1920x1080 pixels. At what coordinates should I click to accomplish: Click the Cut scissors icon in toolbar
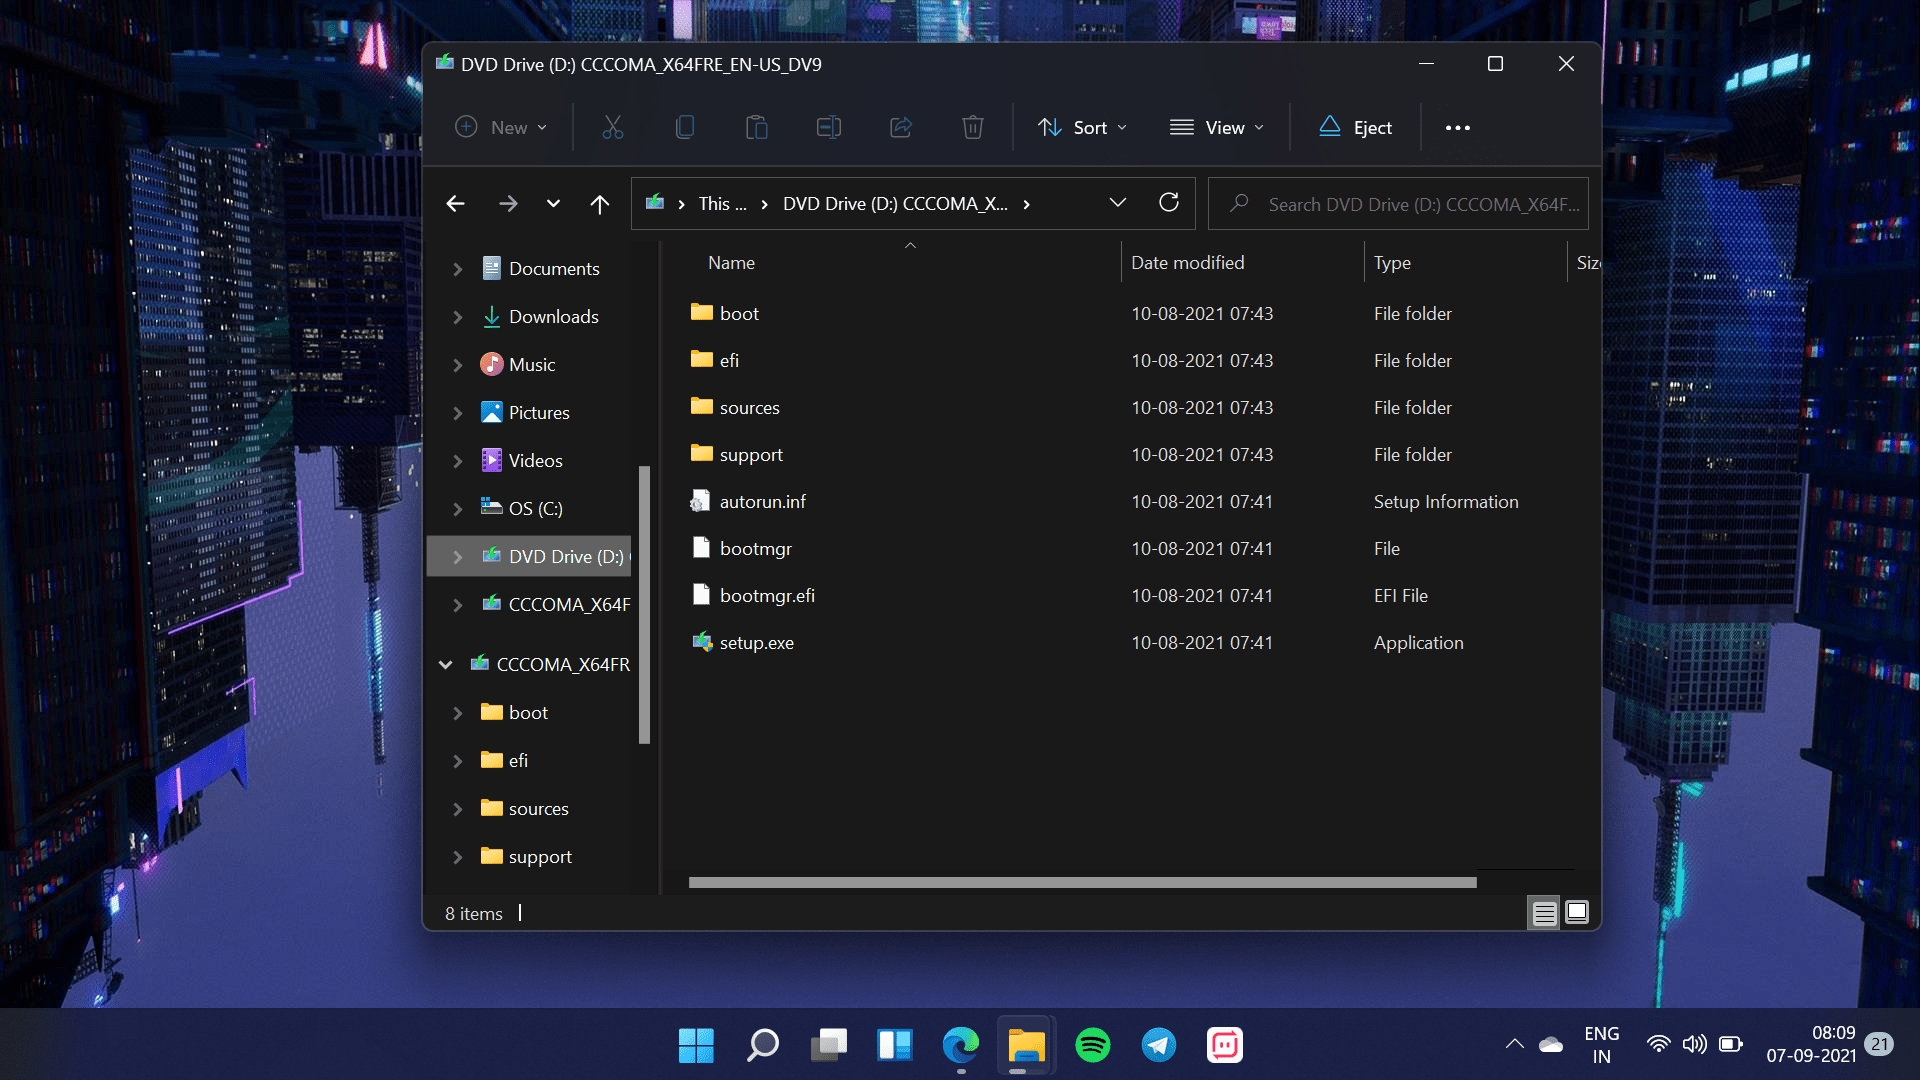pyautogui.click(x=612, y=128)
